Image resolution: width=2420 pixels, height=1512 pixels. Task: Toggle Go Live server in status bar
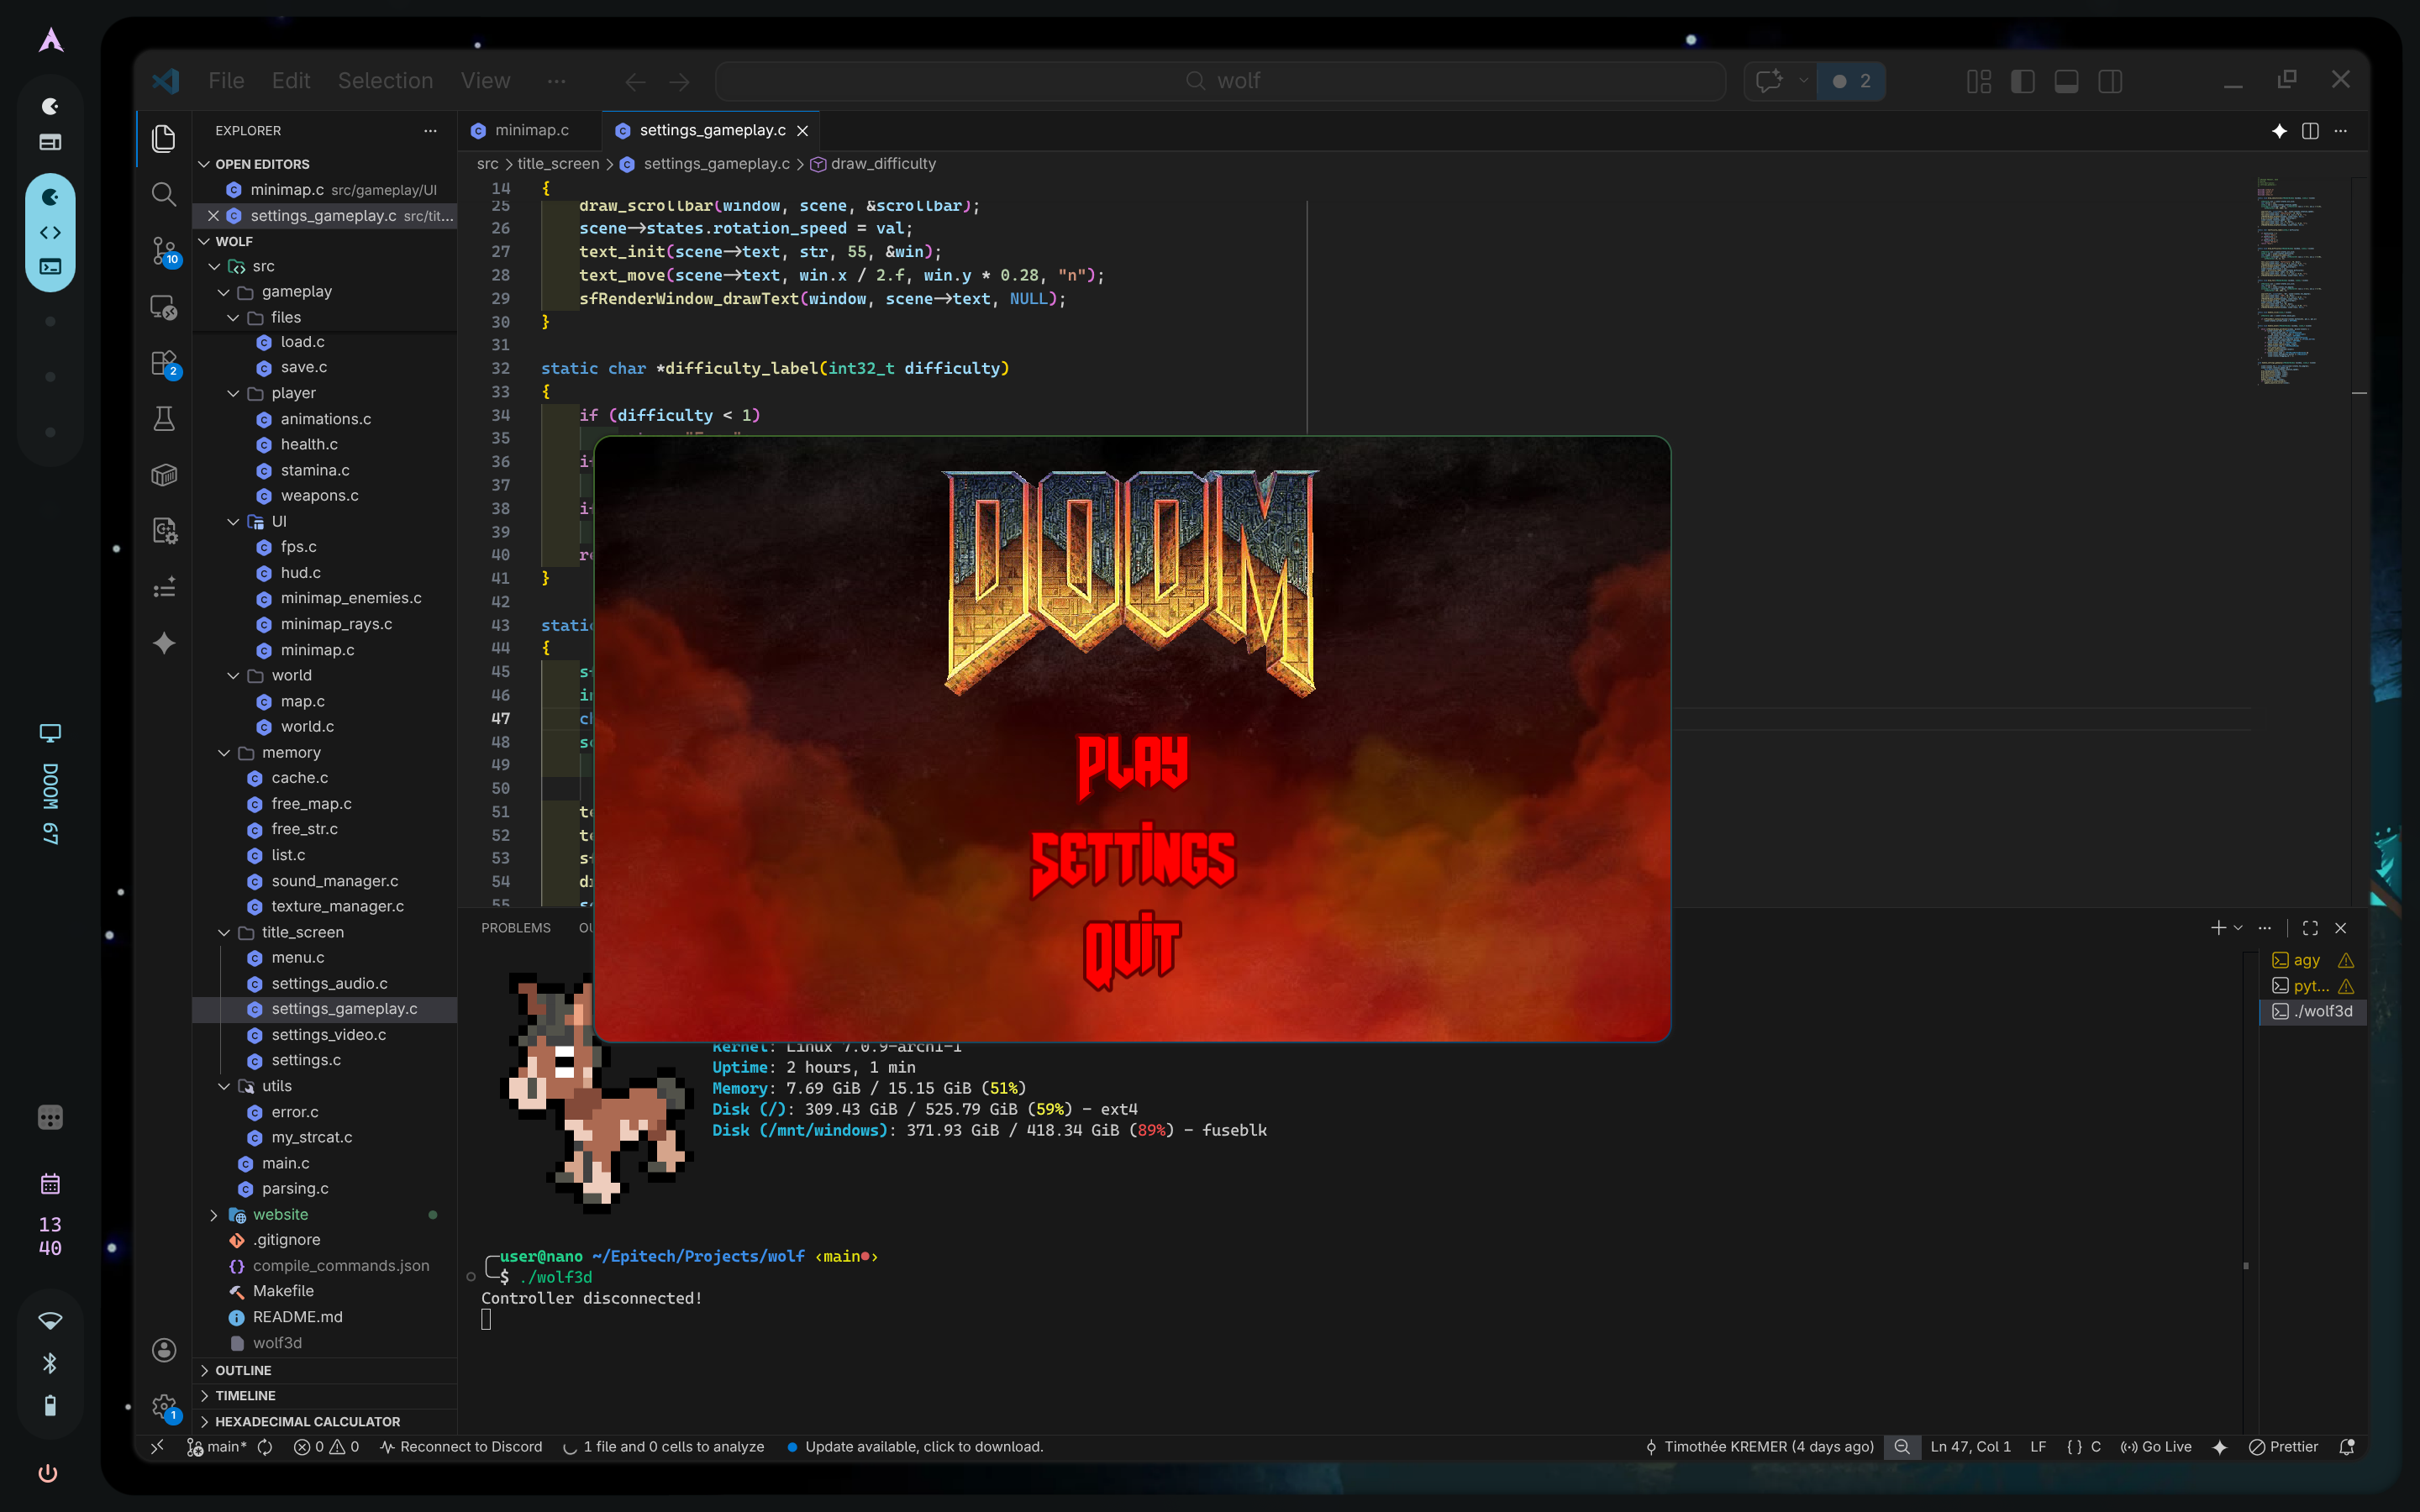click(2156, 1447)
